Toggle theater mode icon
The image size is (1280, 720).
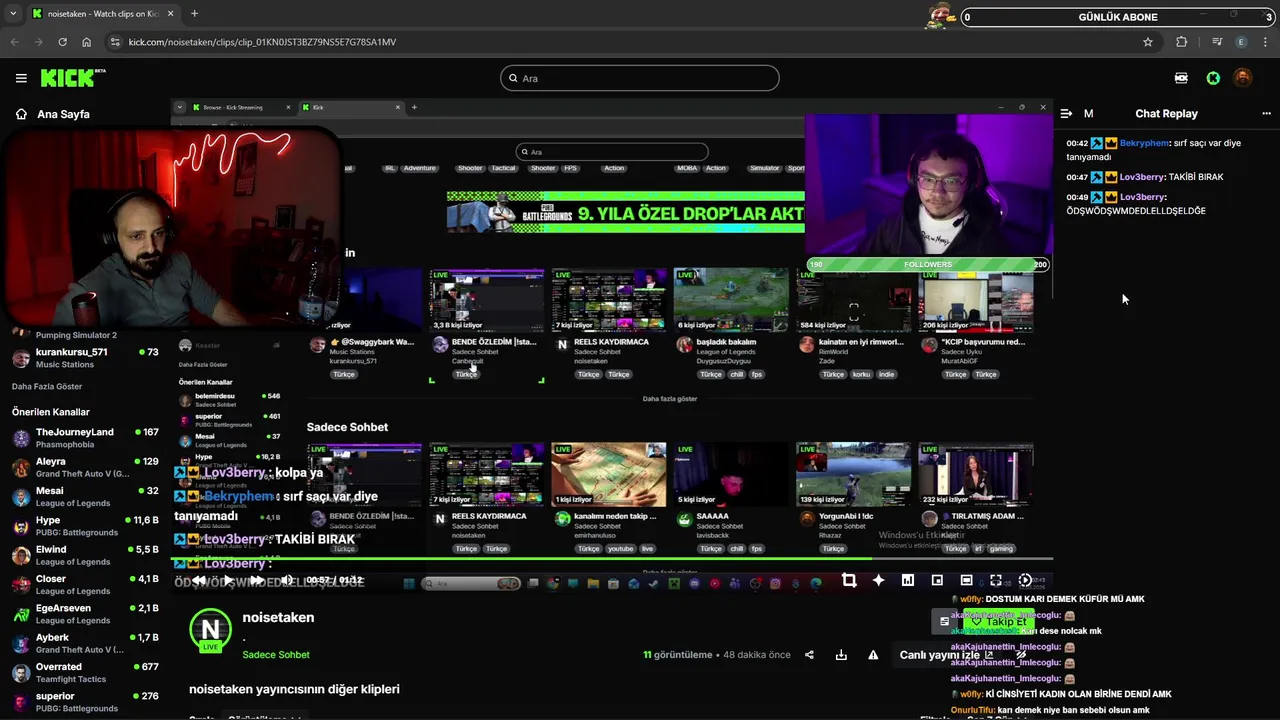(966, 580)
